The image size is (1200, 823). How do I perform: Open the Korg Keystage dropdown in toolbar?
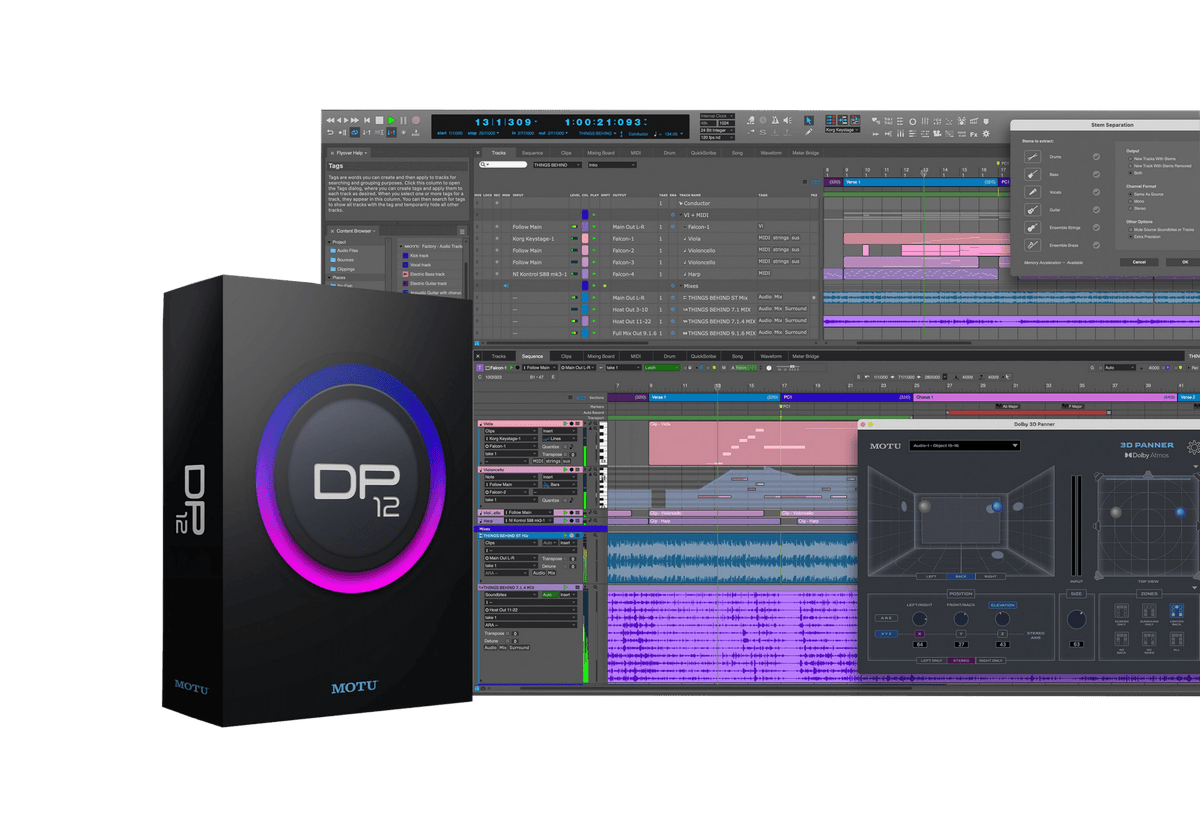[842, 130]
